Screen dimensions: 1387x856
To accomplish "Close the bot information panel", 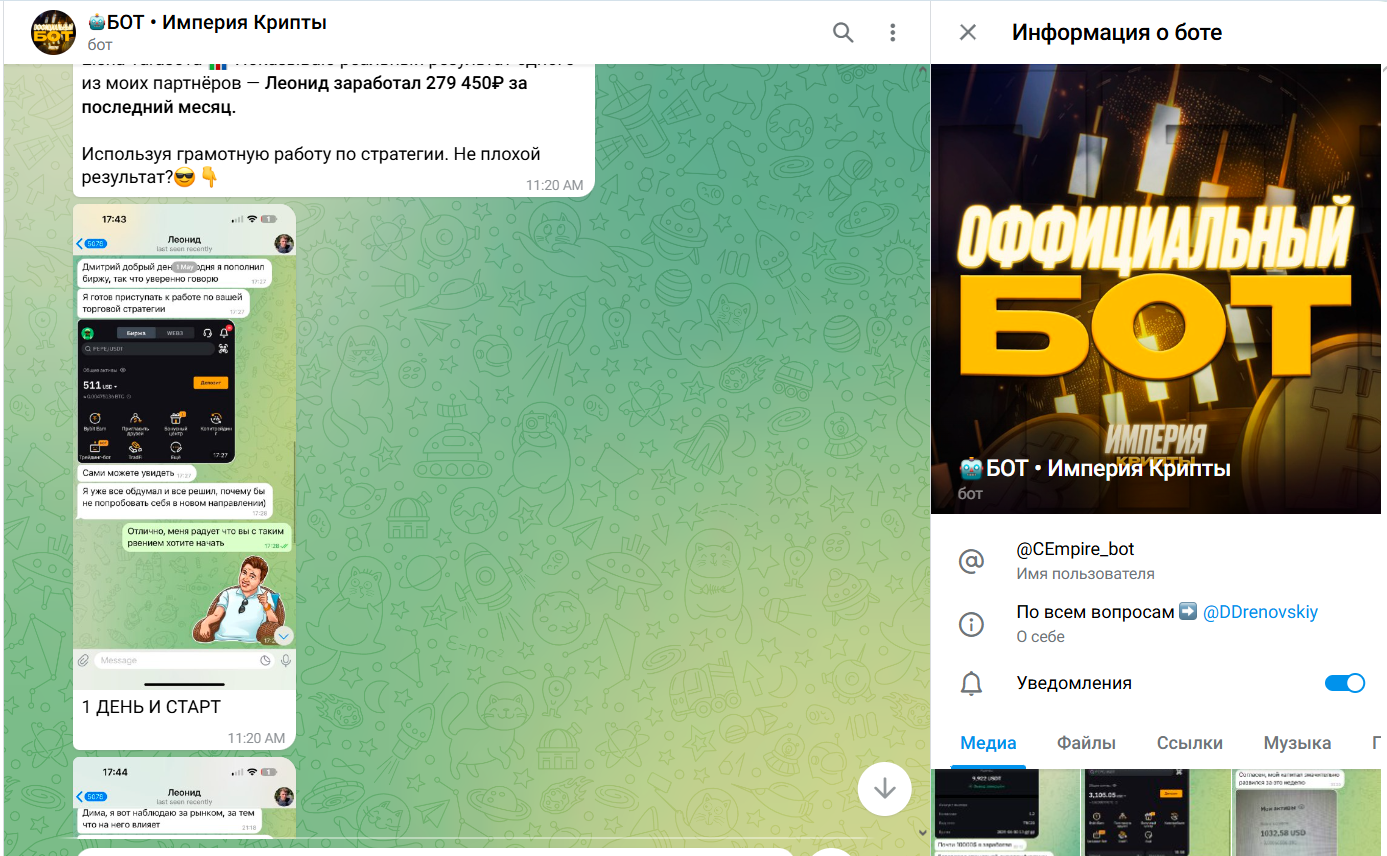I will 968,32.
